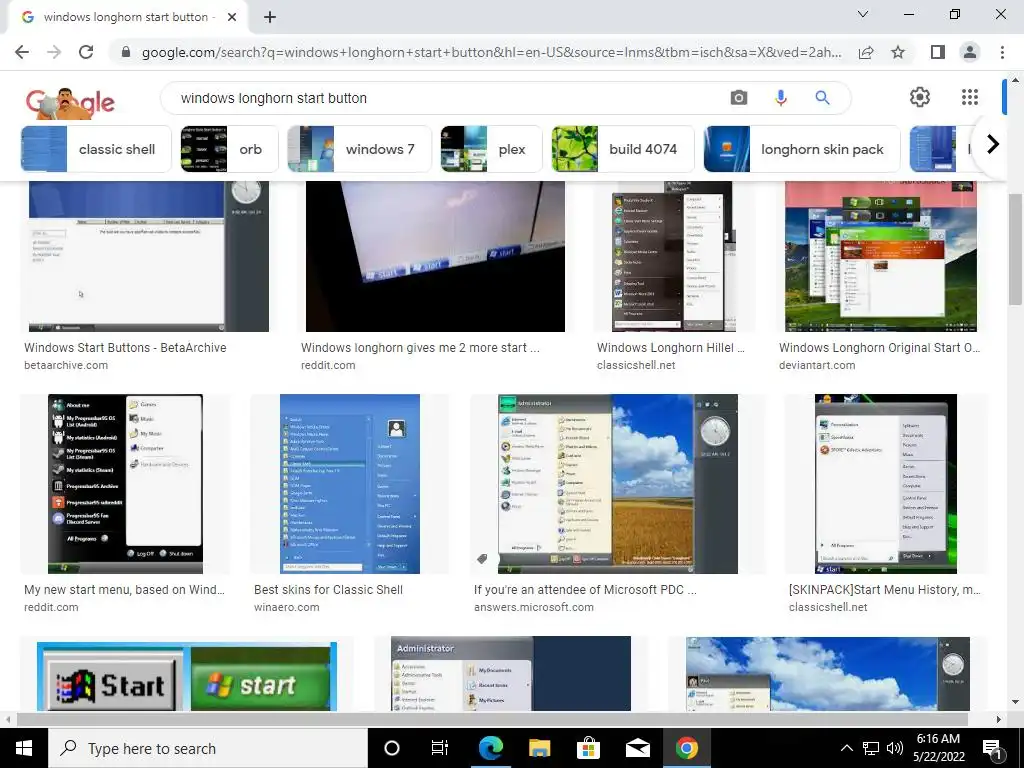Filter by 'orb' chip

click(x=229, y=149)
